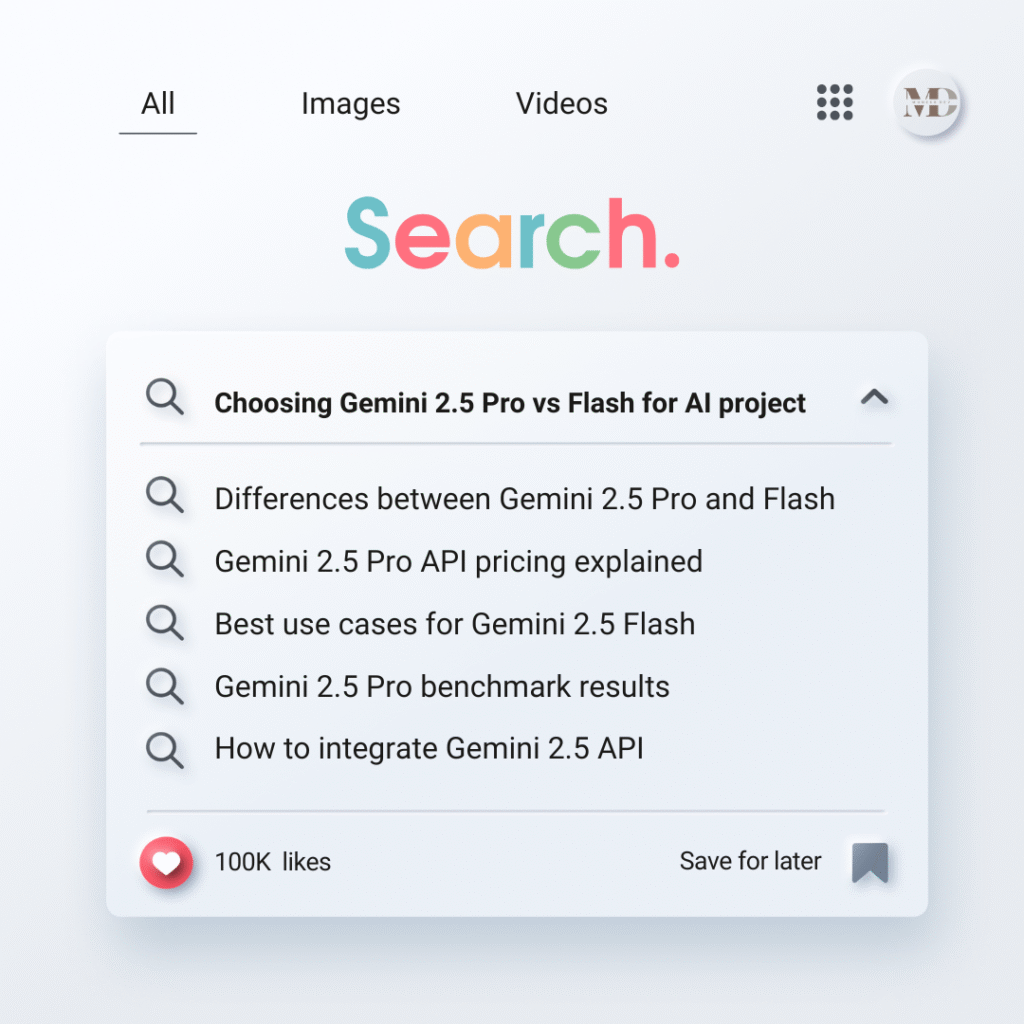The image size is (1024, 1024).
Task: Click the search icon beside main query
Action: (165, 398)
